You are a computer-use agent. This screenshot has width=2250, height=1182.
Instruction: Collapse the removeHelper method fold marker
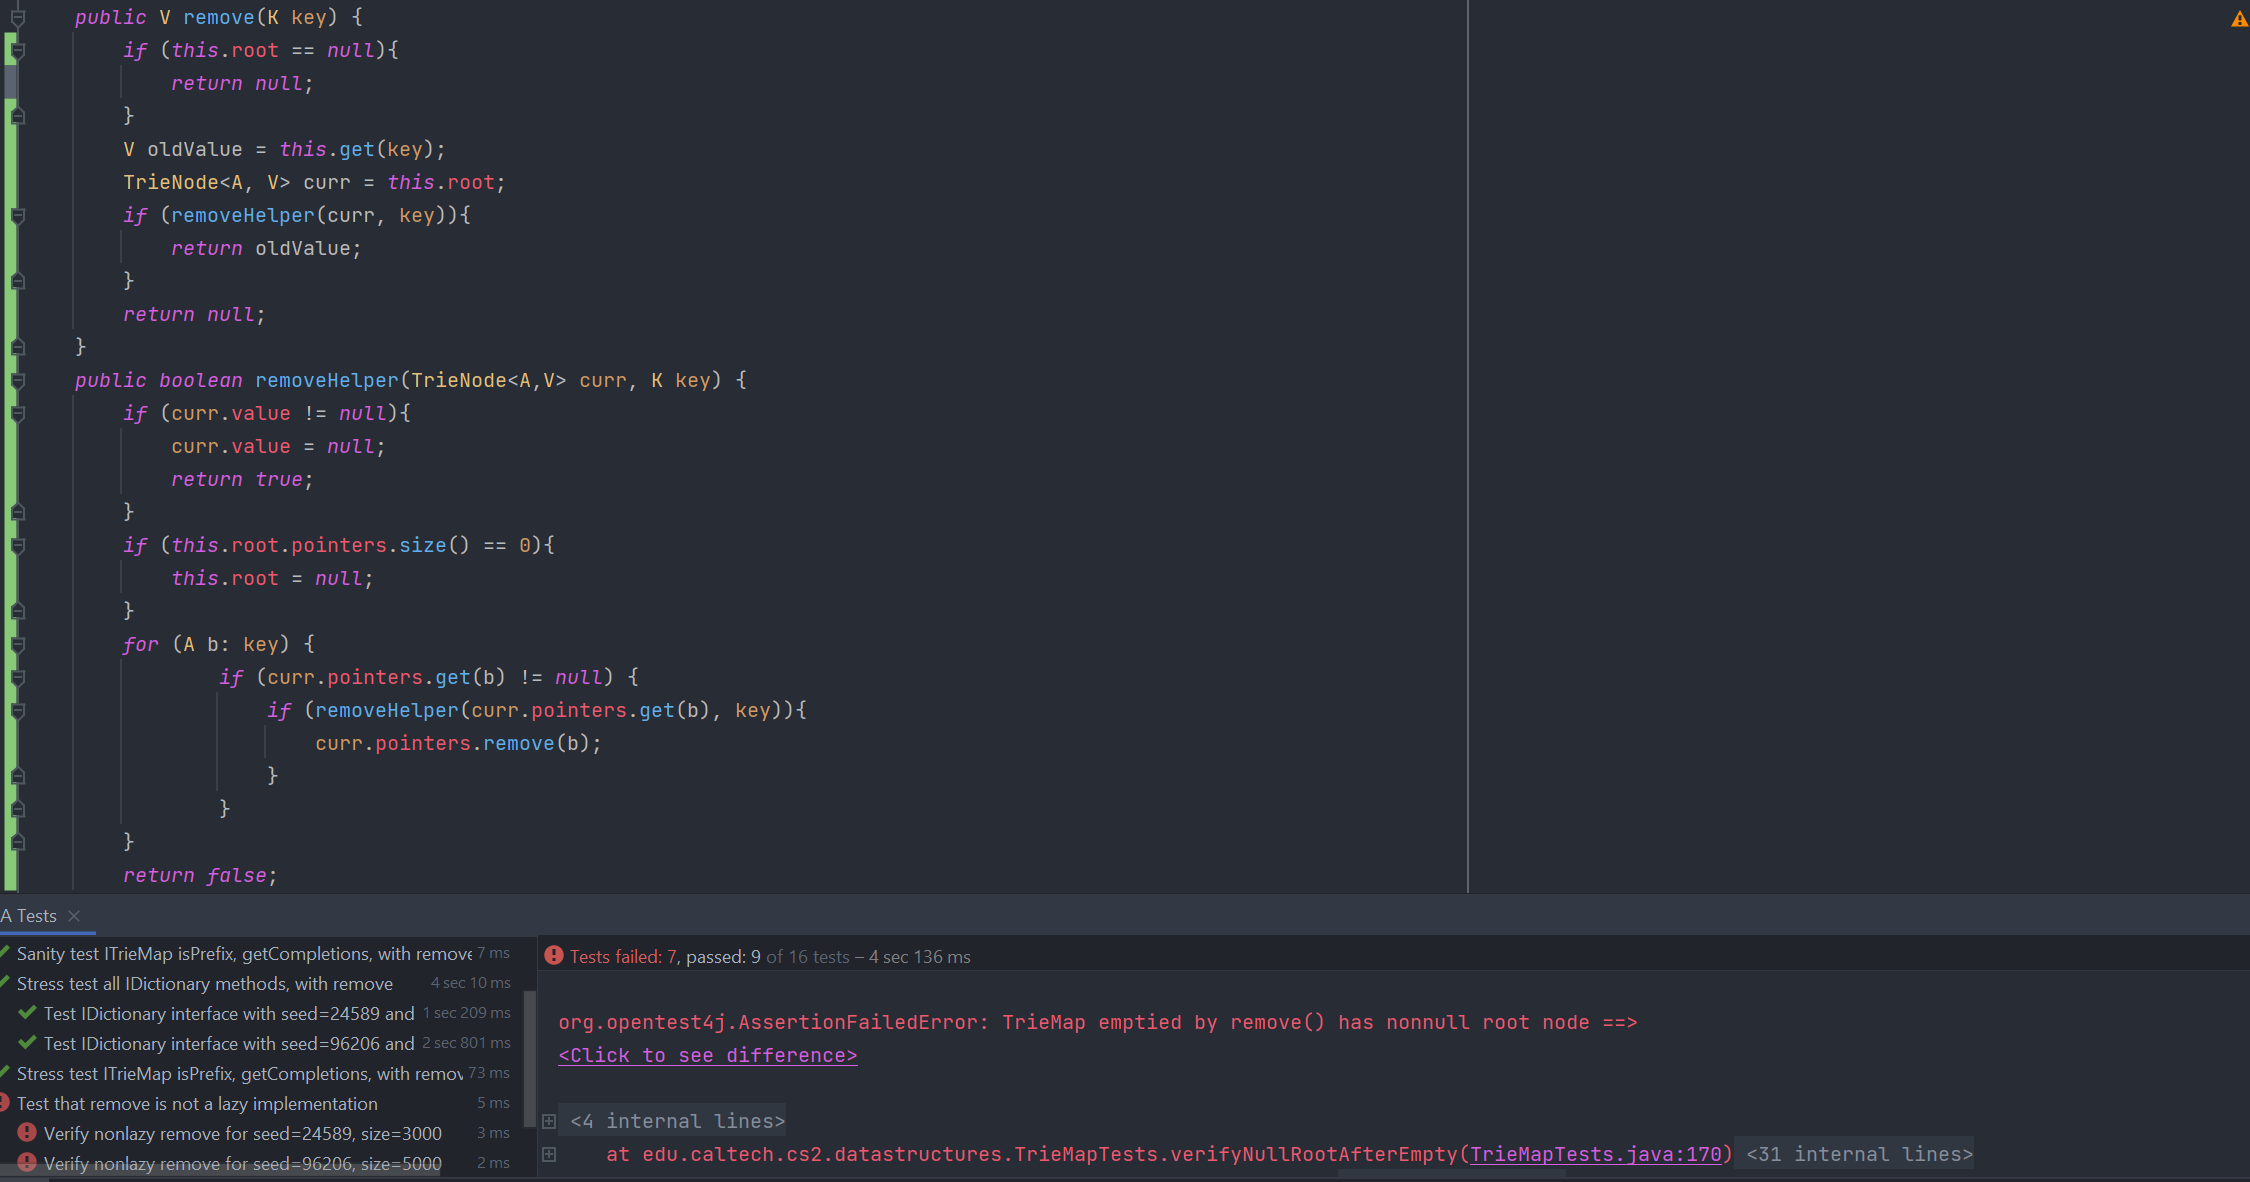(17, 381)
